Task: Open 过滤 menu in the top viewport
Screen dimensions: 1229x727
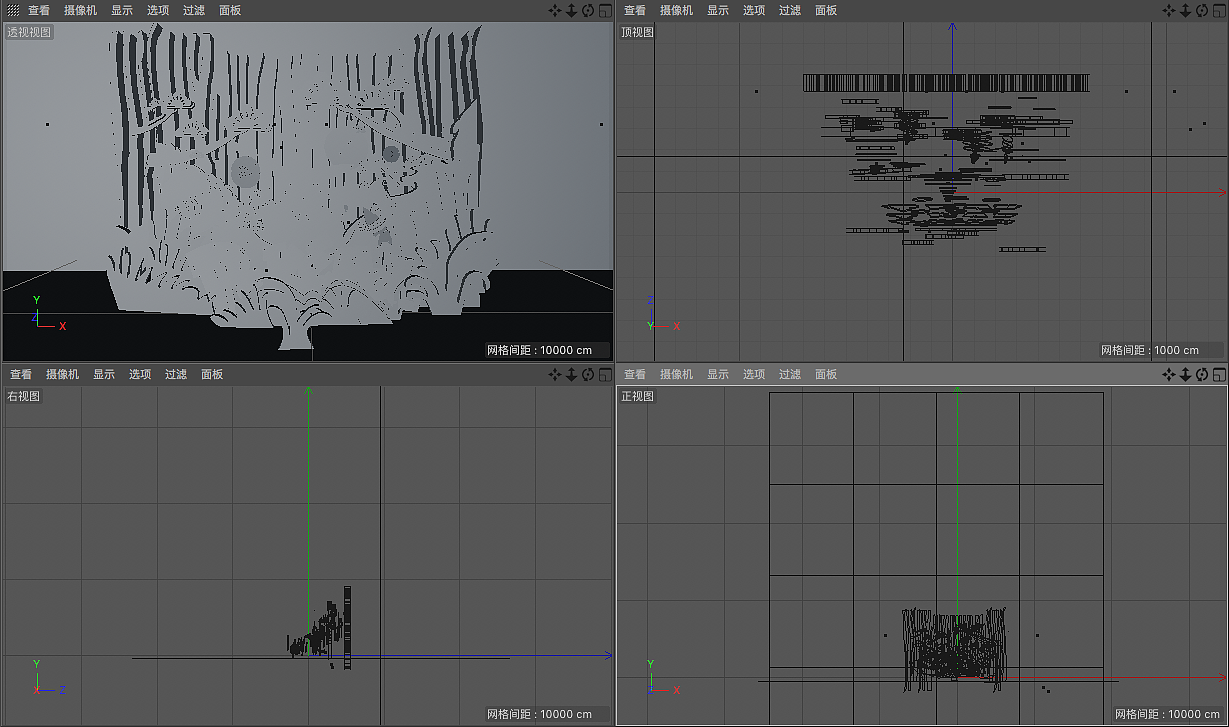Action: pos(790,11)
